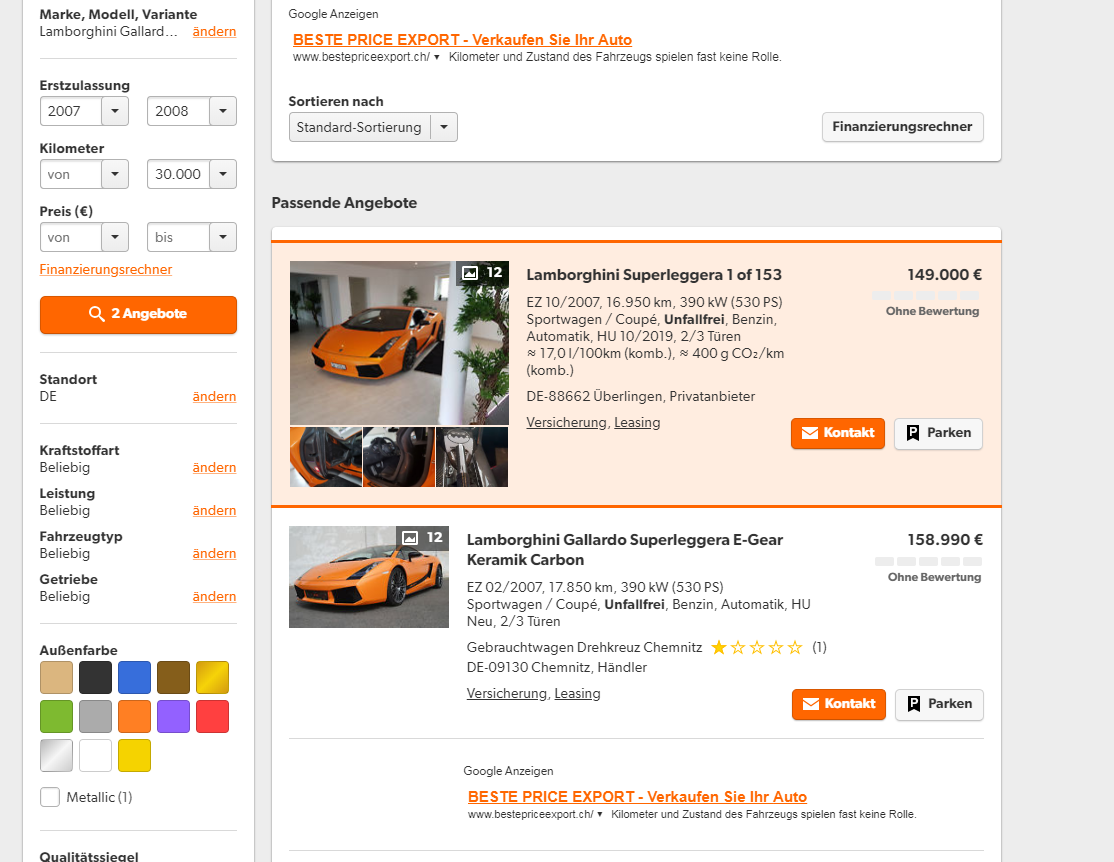Select the orange exterior color swatch
Image resolution: width=1114 pixels, height=862 pixels.
[134, 716]
